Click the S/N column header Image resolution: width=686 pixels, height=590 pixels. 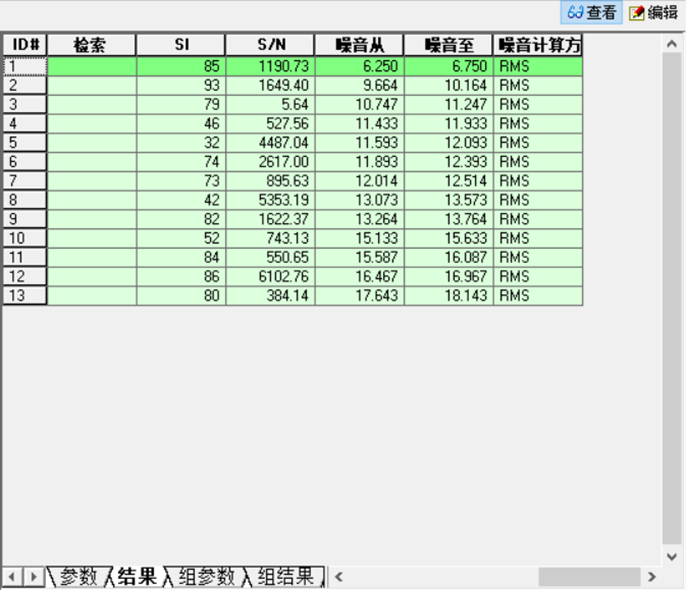[269, 46]
